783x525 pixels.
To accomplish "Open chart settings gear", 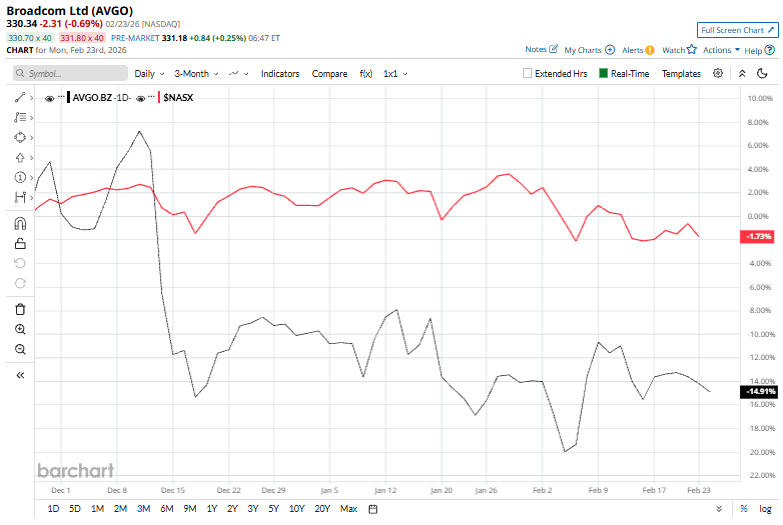I will [x=718, y=73].
